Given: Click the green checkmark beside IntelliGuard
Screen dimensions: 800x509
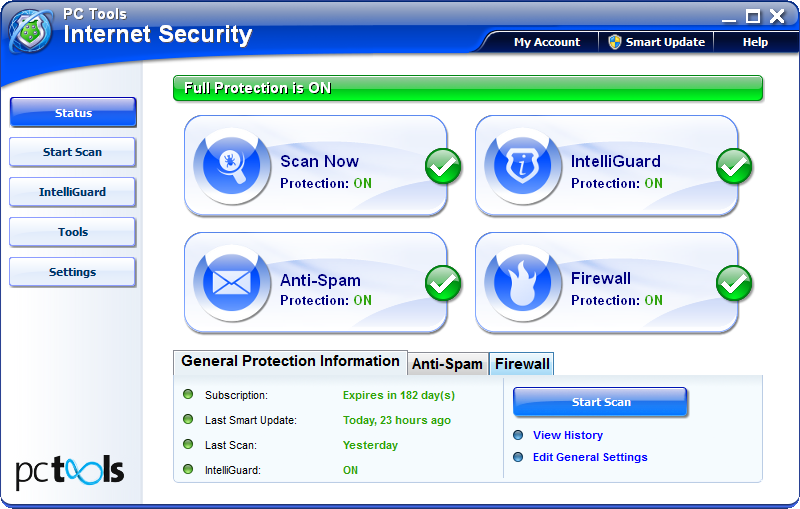Looking at the screenshot, I should (x=734, y=167).
